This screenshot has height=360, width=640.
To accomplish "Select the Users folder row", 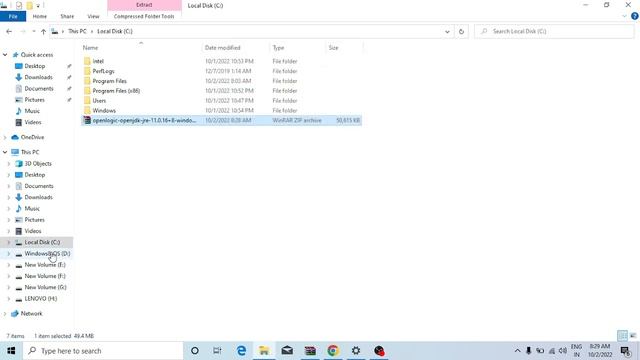I will pyautogui.click(x=99, y=100).
